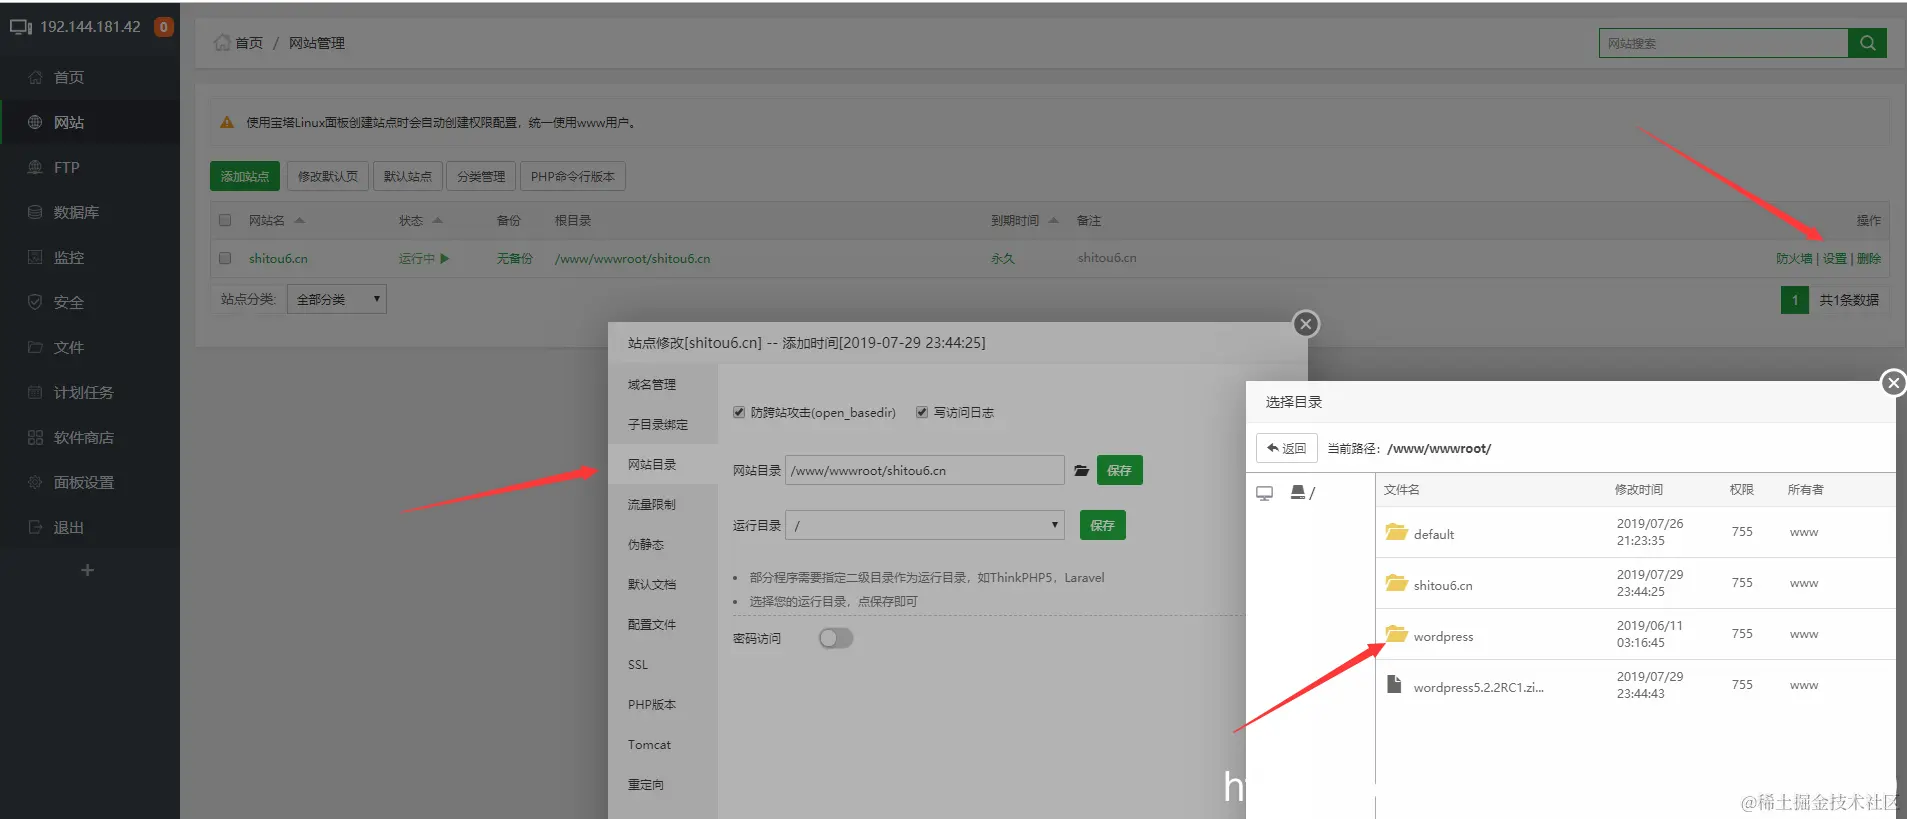Viewport: 1907px width, 819px height.
Task: Open the wordpress folder icon
Action: pos(1396,634)
